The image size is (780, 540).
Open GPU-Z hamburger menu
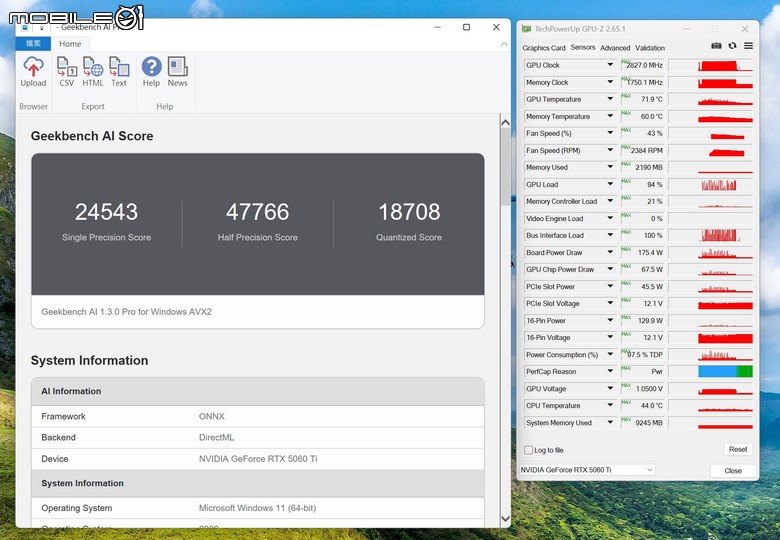(x=748, y=46)
